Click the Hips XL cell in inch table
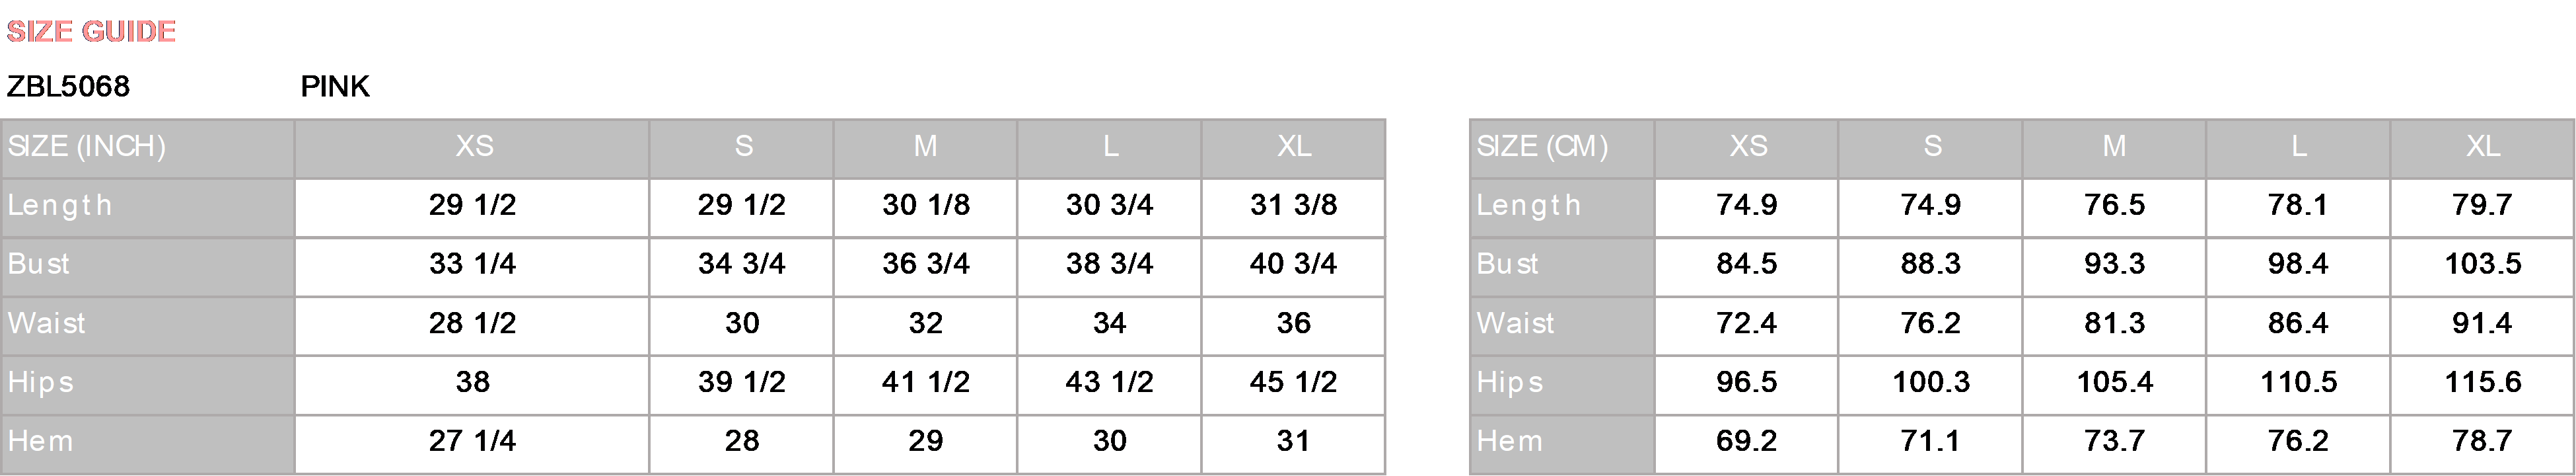 [1293, 384]
